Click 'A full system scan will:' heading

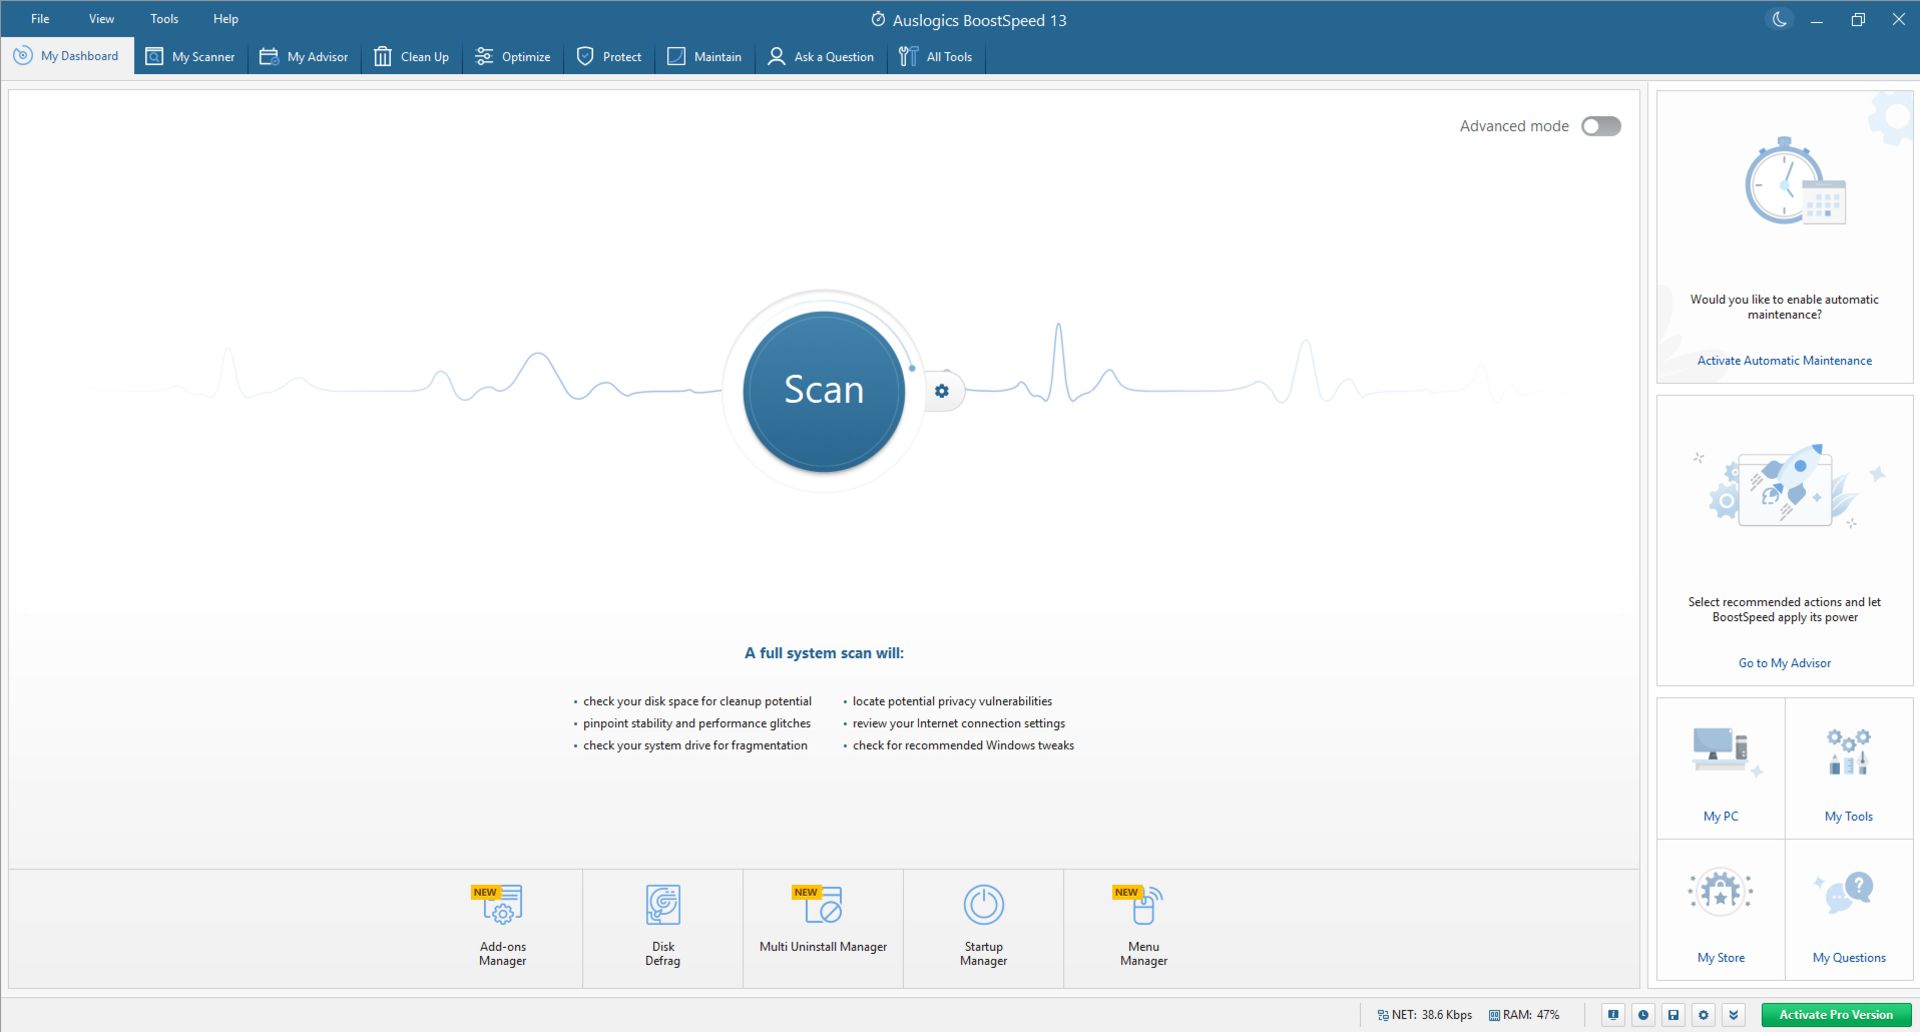click(x=824, y=653)
